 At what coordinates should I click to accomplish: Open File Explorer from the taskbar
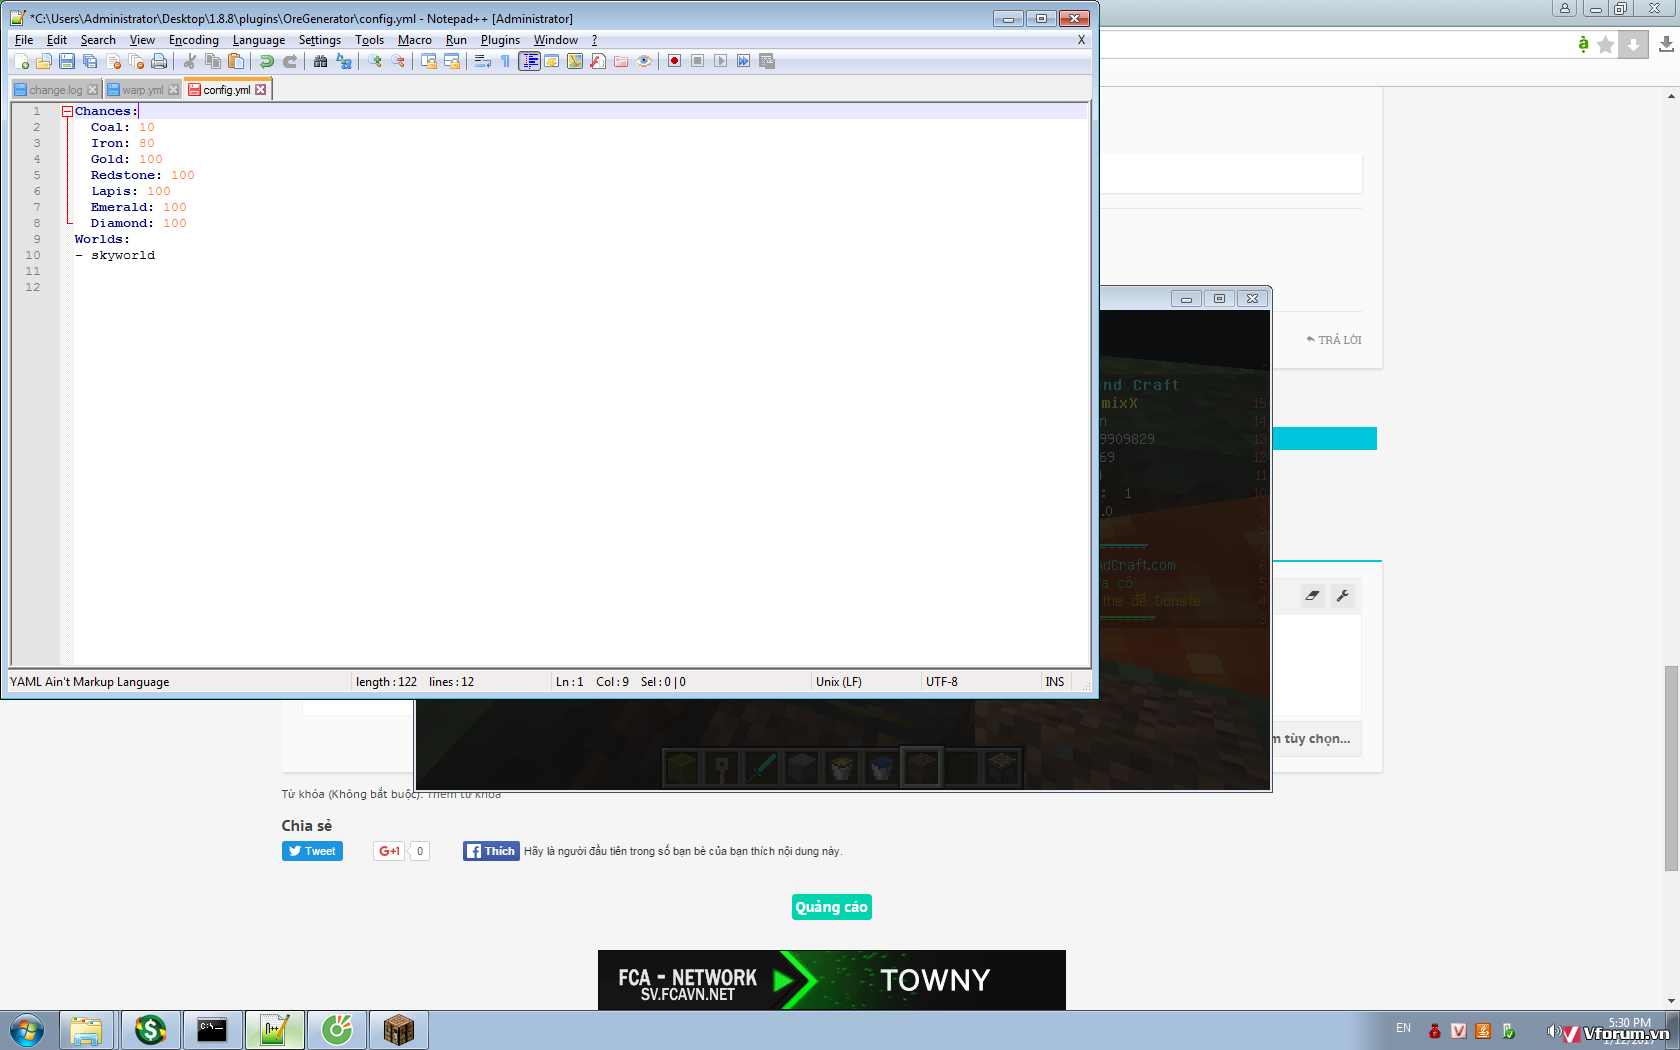click(x=86, y=1030)
